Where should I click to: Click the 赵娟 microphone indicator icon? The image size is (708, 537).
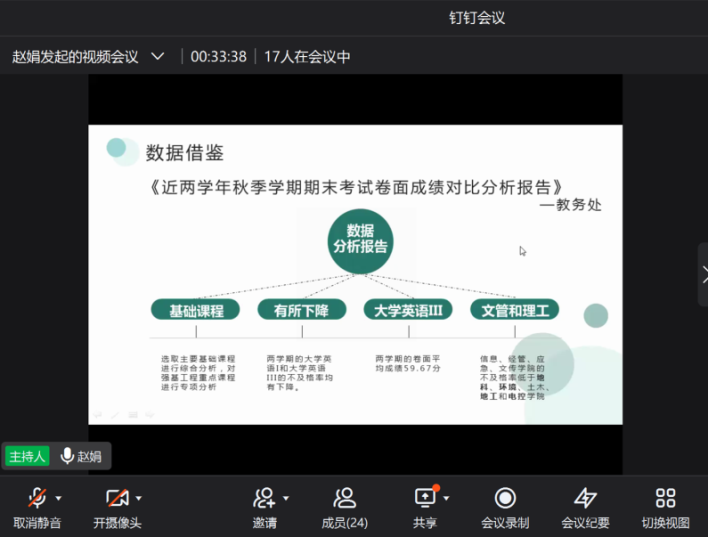pos(68,456)
